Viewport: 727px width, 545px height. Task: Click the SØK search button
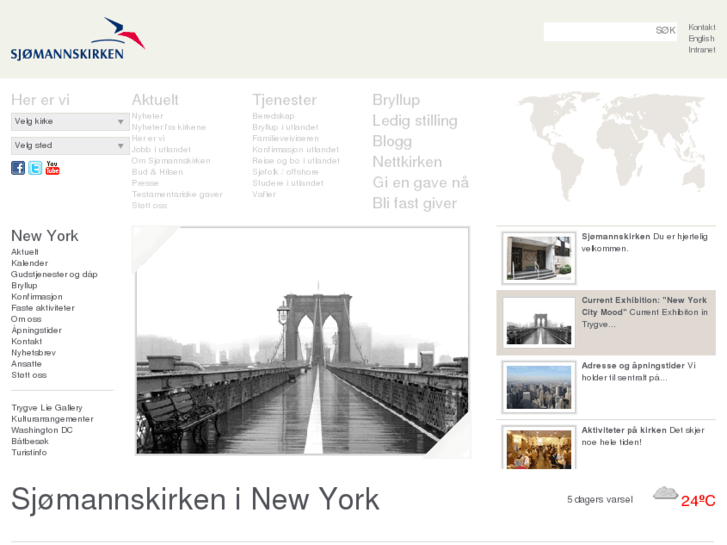[665, 31]
